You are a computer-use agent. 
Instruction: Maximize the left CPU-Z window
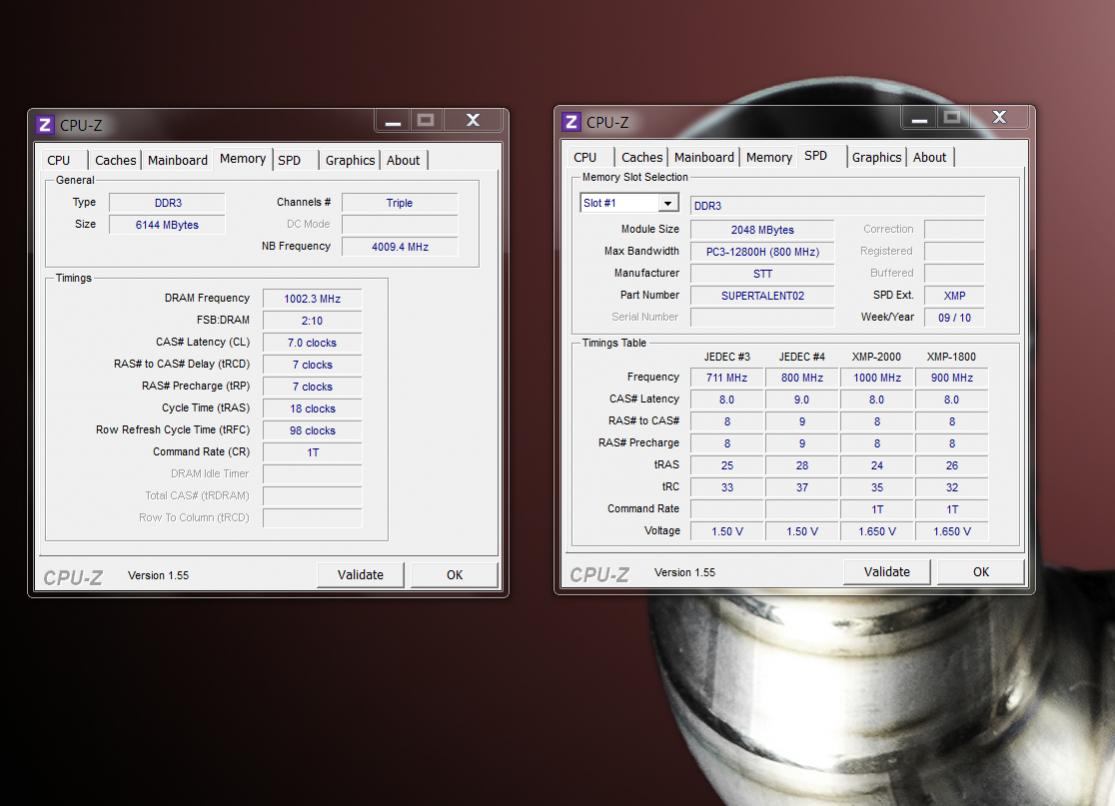[425, 120]
